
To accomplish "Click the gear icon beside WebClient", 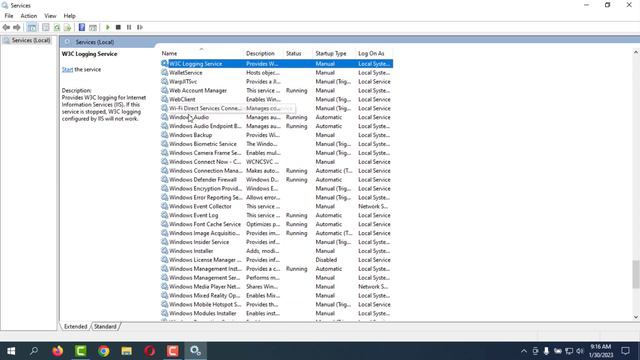I will [164, 99].
